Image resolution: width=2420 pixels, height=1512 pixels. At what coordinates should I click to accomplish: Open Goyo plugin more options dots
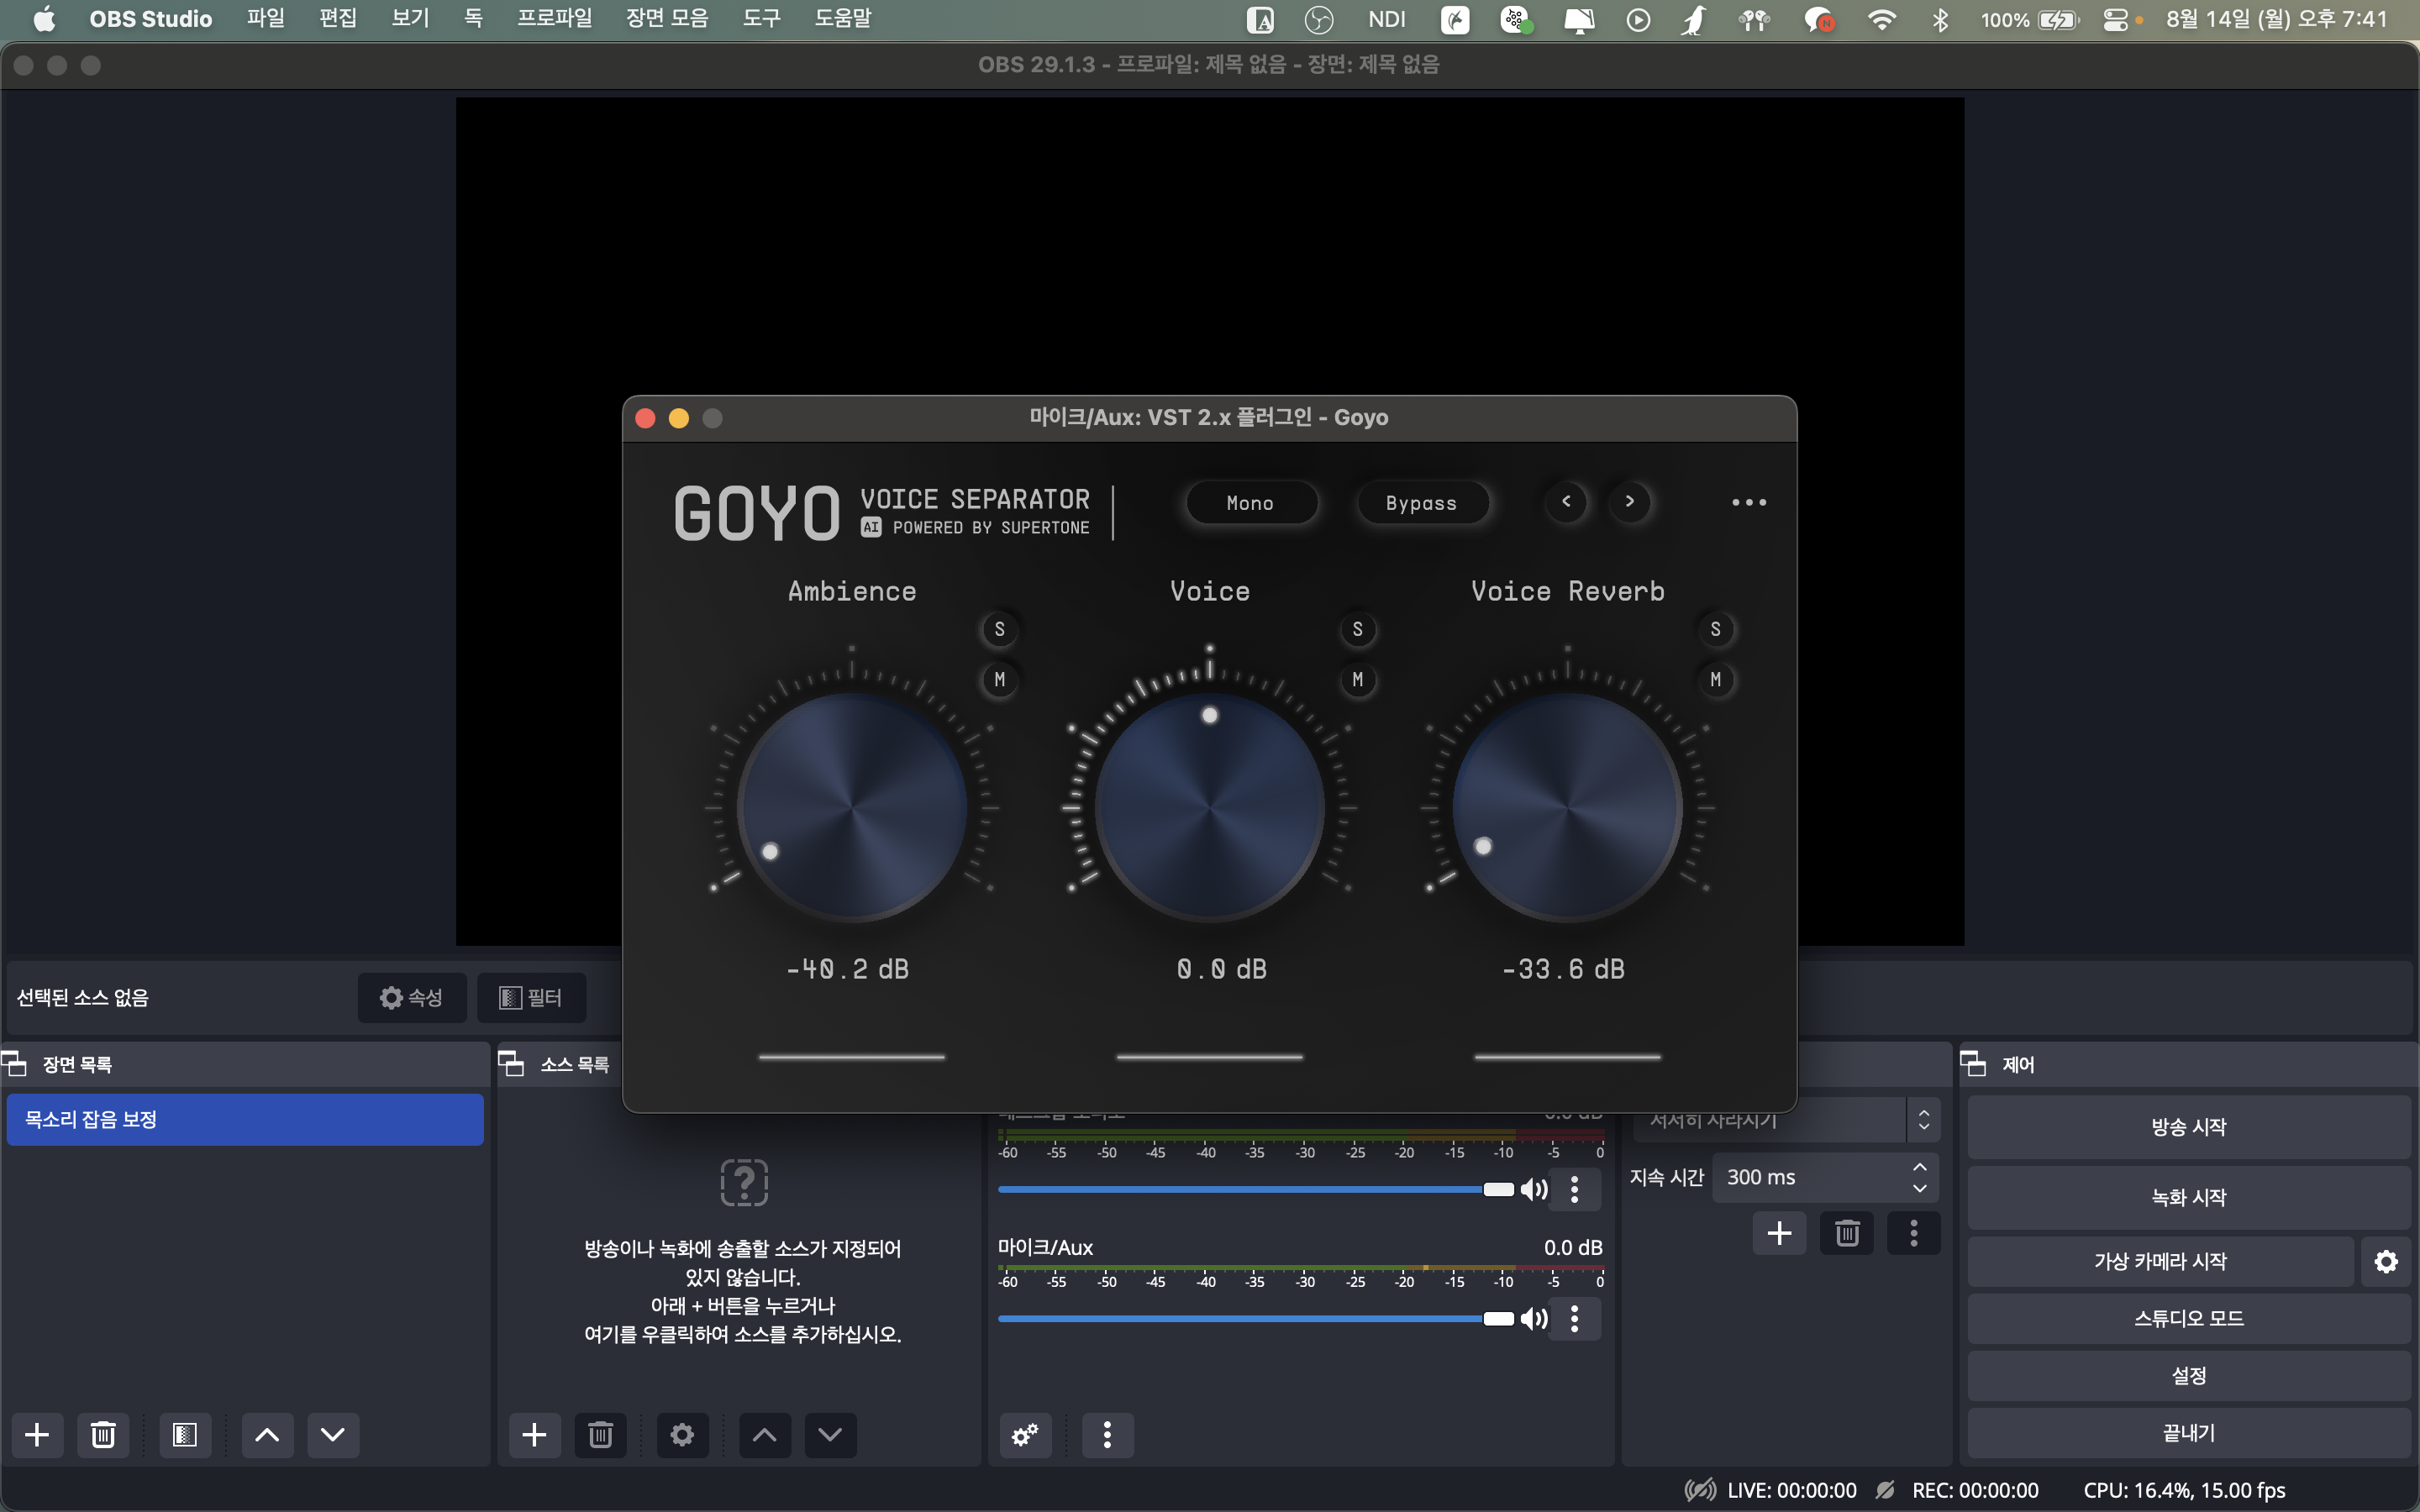[1749, 502]
